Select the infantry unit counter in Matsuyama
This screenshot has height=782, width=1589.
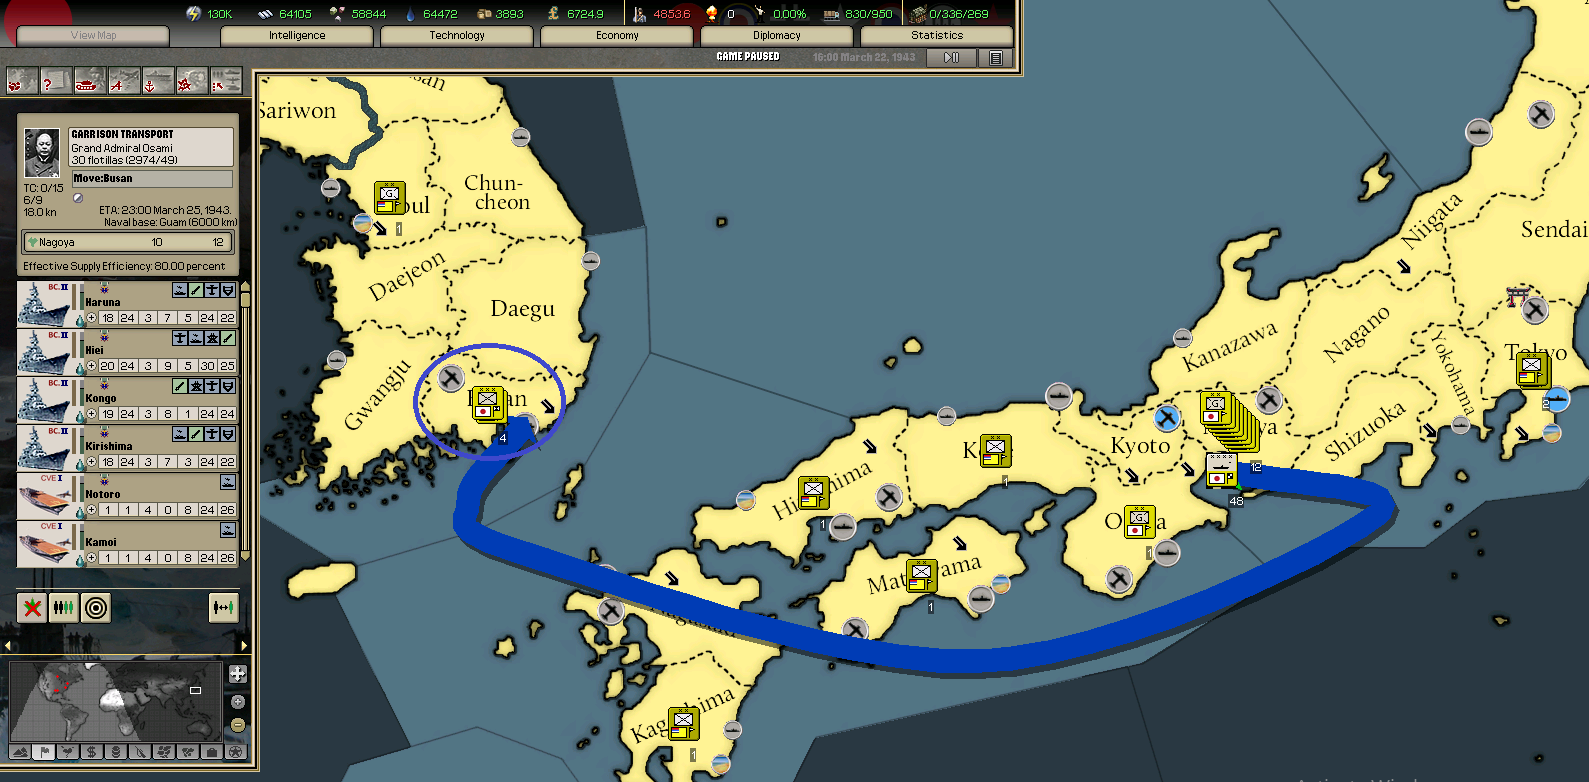coord(921,575)
